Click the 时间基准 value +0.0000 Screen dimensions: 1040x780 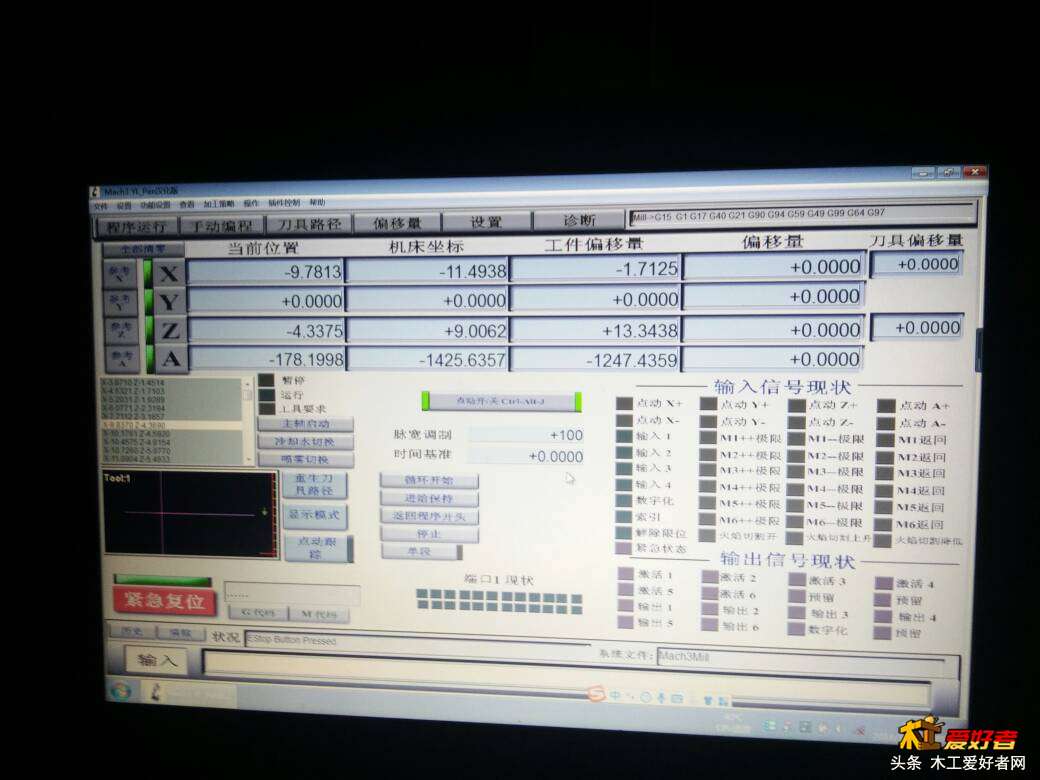pyautogui.click(x=526, y=457)
